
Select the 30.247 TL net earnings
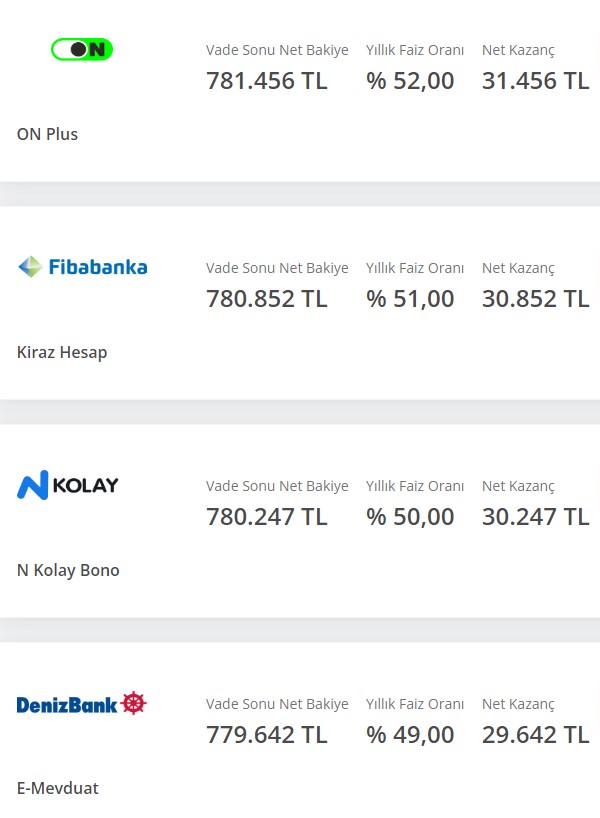click(x=535, y=517)
